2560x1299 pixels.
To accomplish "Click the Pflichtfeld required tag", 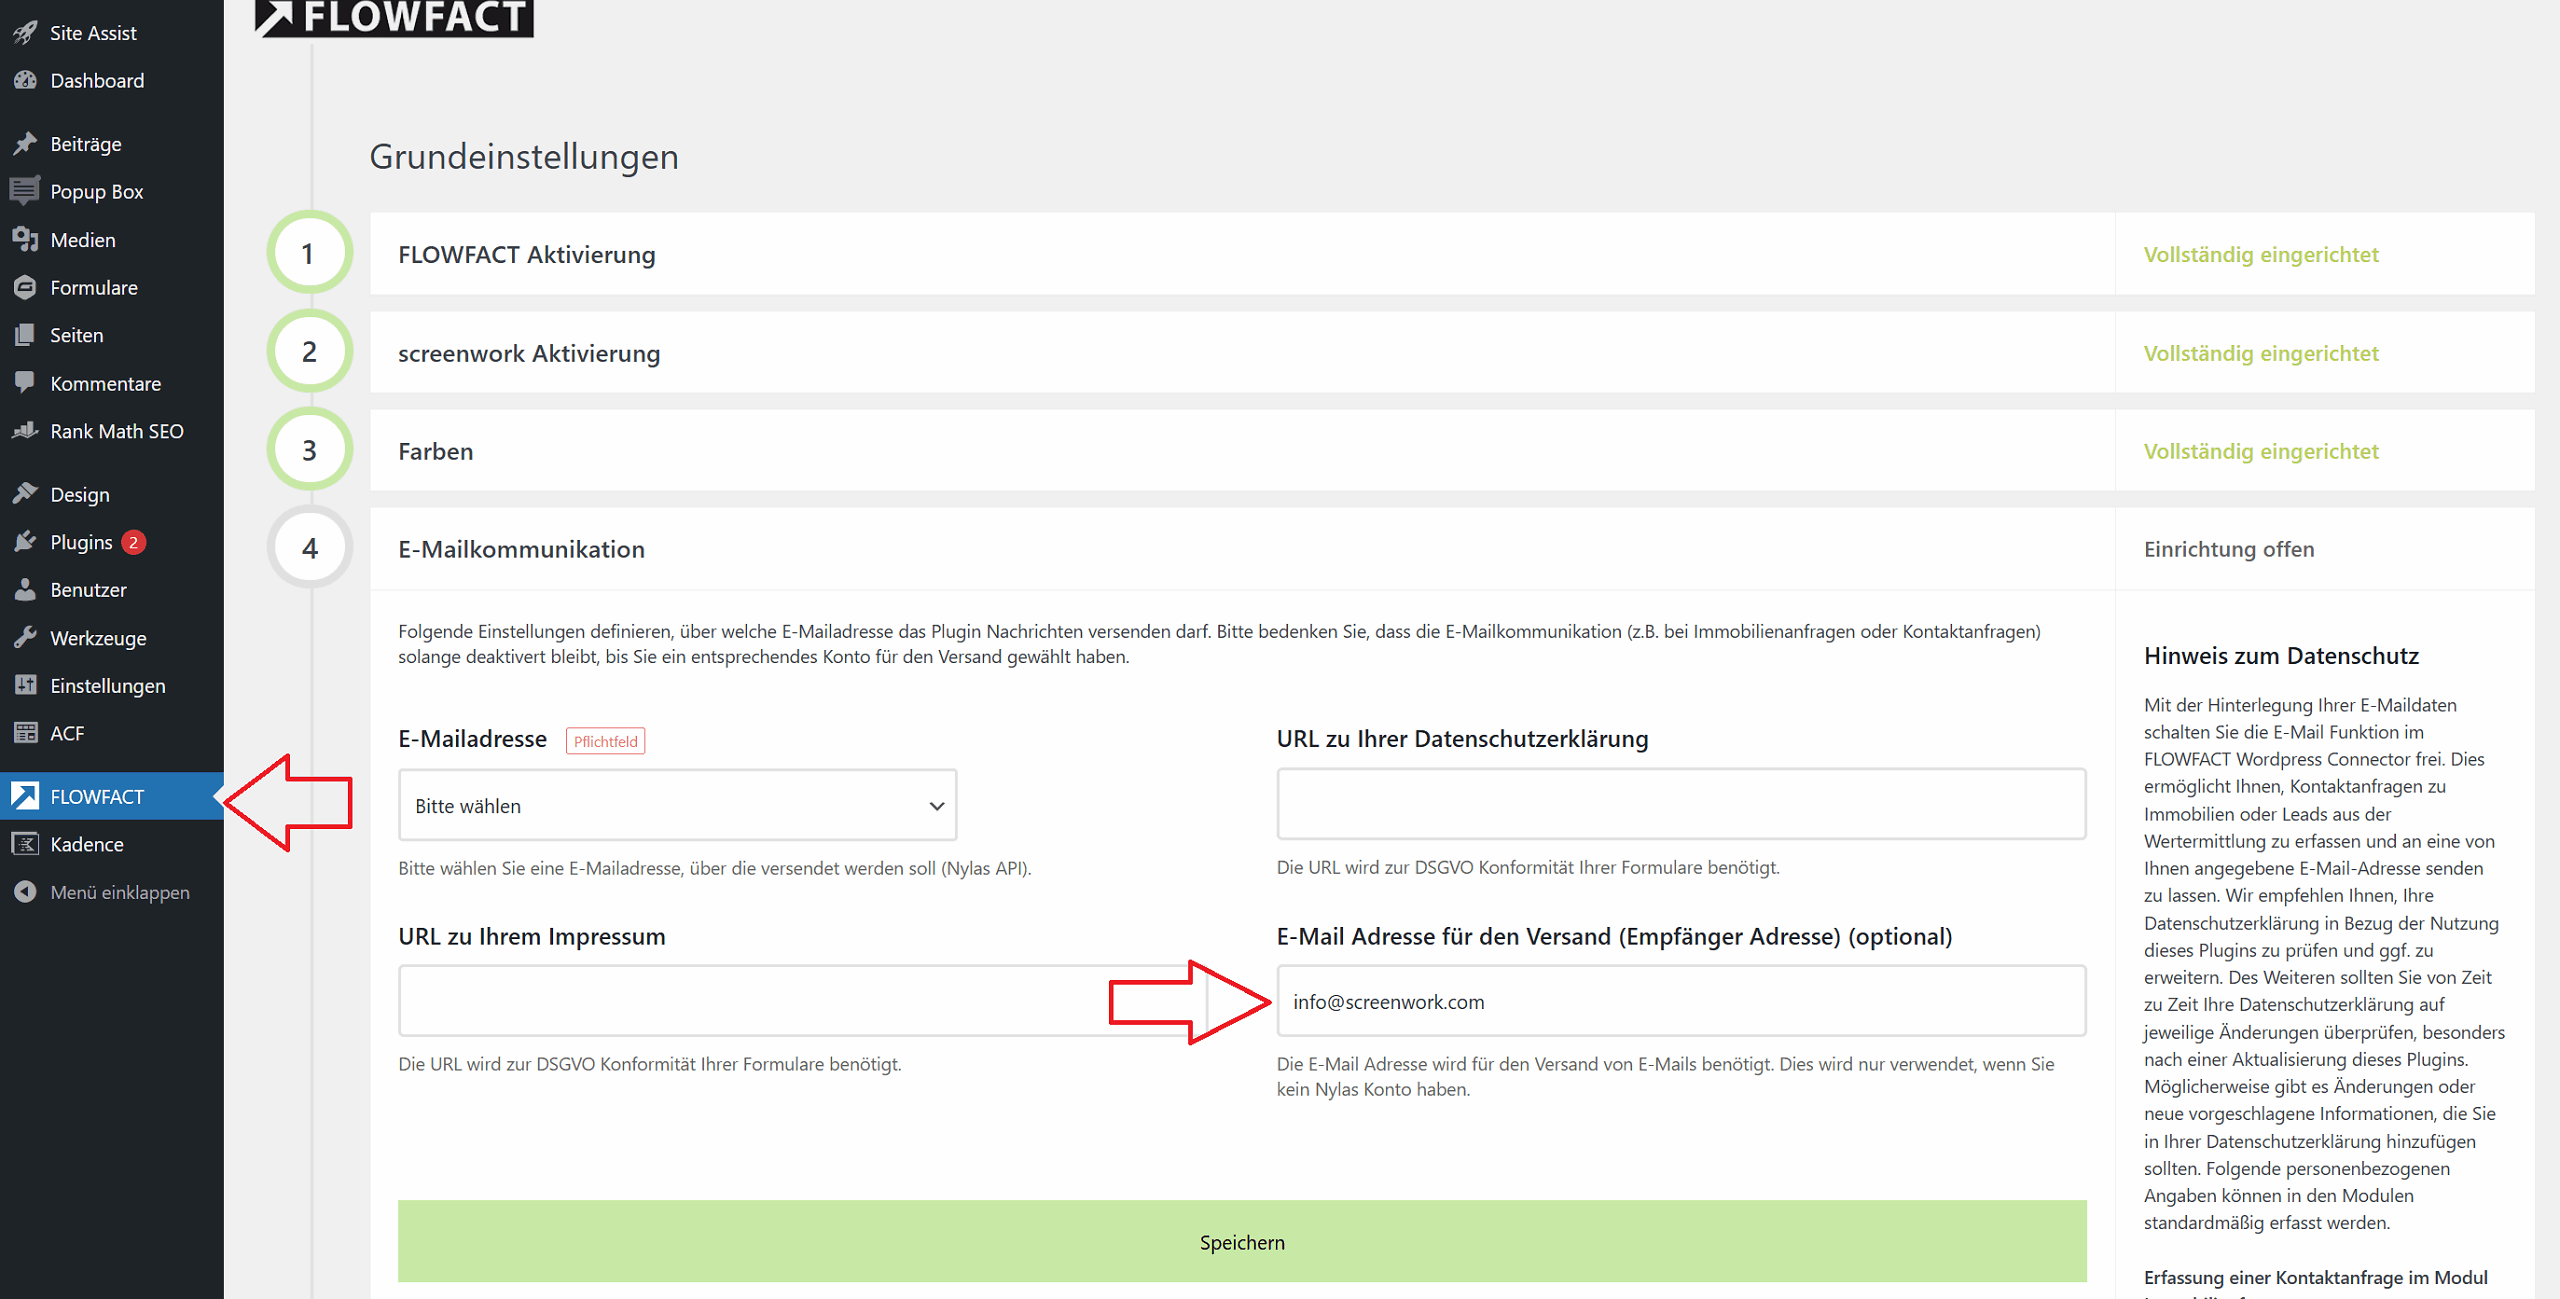I will (605, 741).
